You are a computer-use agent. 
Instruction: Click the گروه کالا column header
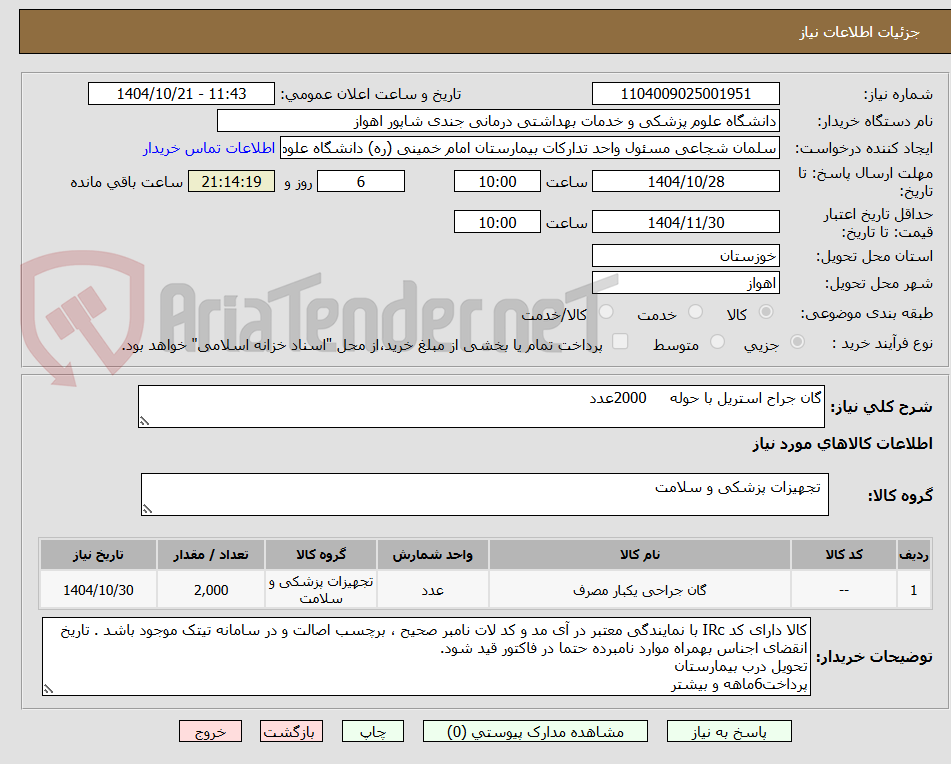pyautogui.click(x=321, y=555)
